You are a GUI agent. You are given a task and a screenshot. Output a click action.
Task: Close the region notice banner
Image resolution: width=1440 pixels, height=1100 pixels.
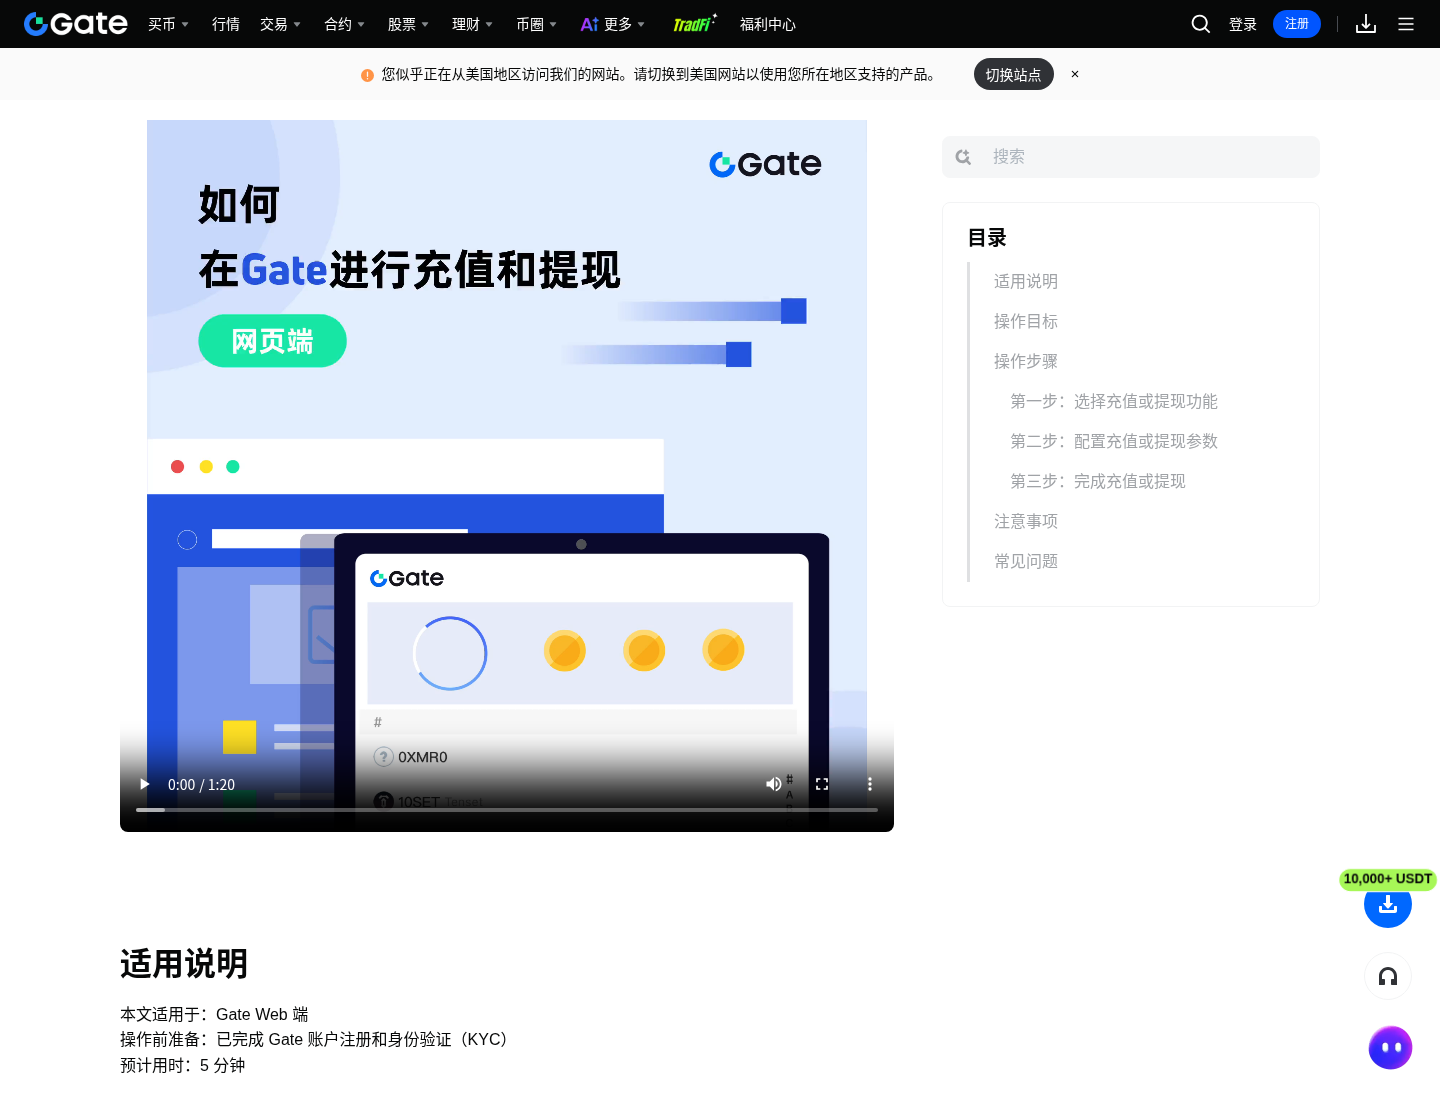pos(1075,74)
